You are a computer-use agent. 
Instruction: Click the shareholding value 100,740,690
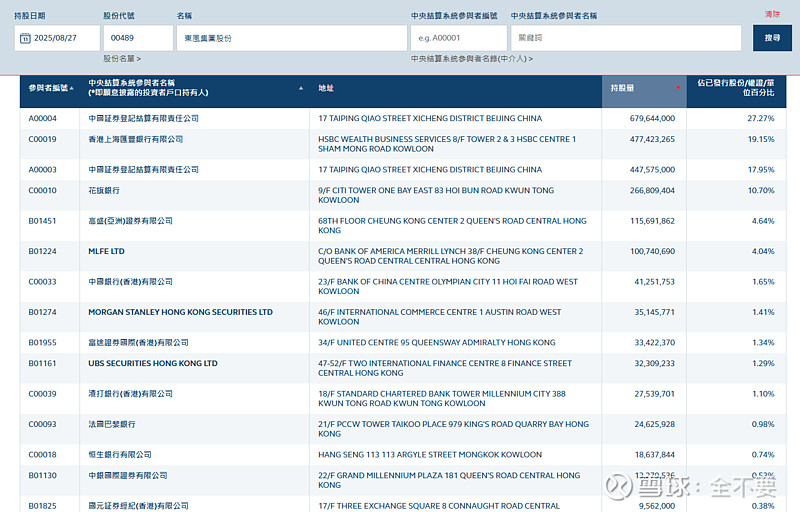[652, 251]
